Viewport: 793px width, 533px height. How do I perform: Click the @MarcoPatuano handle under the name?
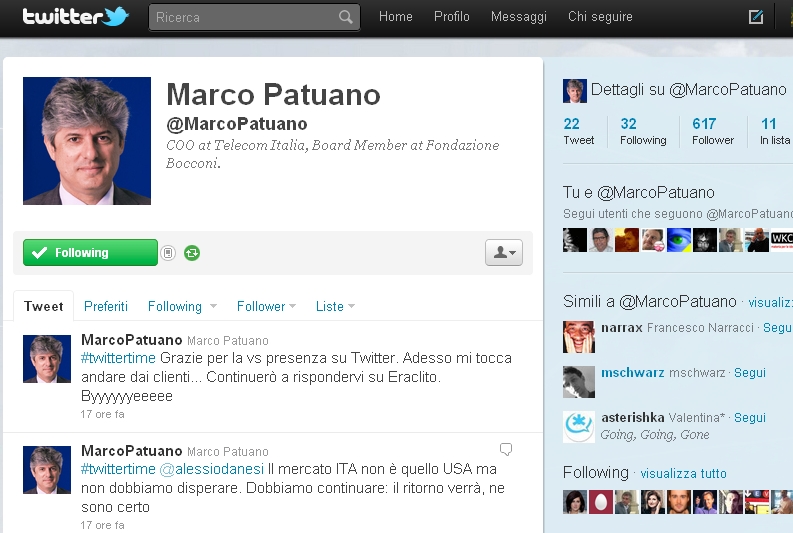[237, 124]
